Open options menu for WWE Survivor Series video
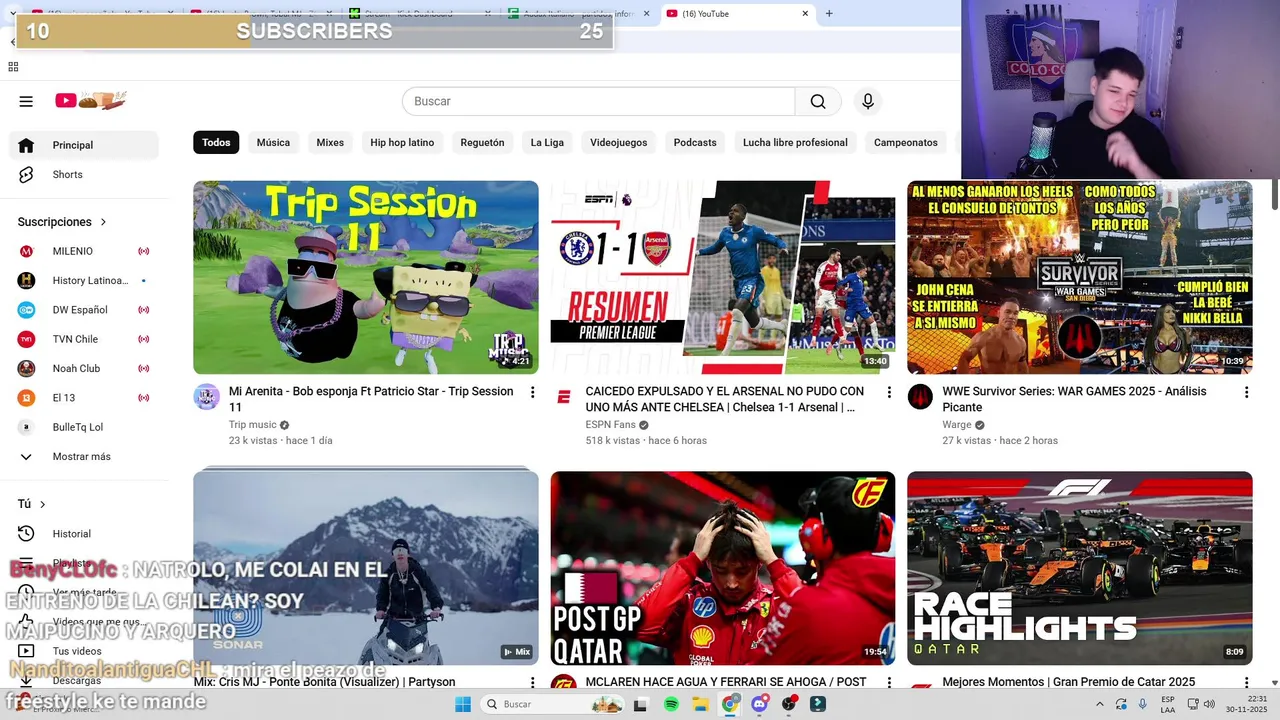This screenshot has width=1280, height=720. click(x=1246, y=392)
